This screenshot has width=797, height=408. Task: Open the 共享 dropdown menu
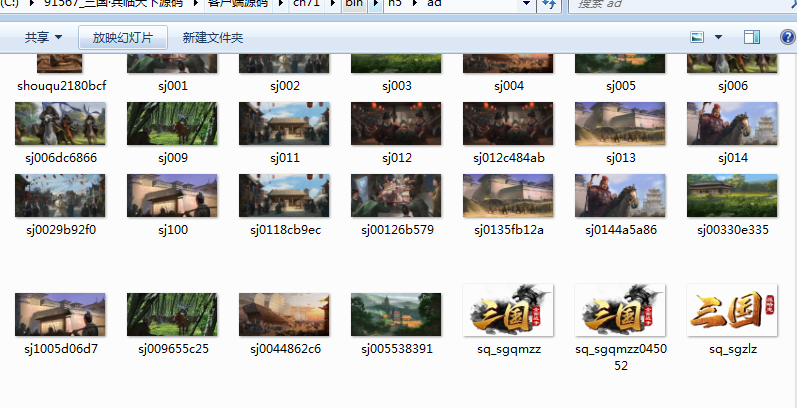(x=43, y=38)
